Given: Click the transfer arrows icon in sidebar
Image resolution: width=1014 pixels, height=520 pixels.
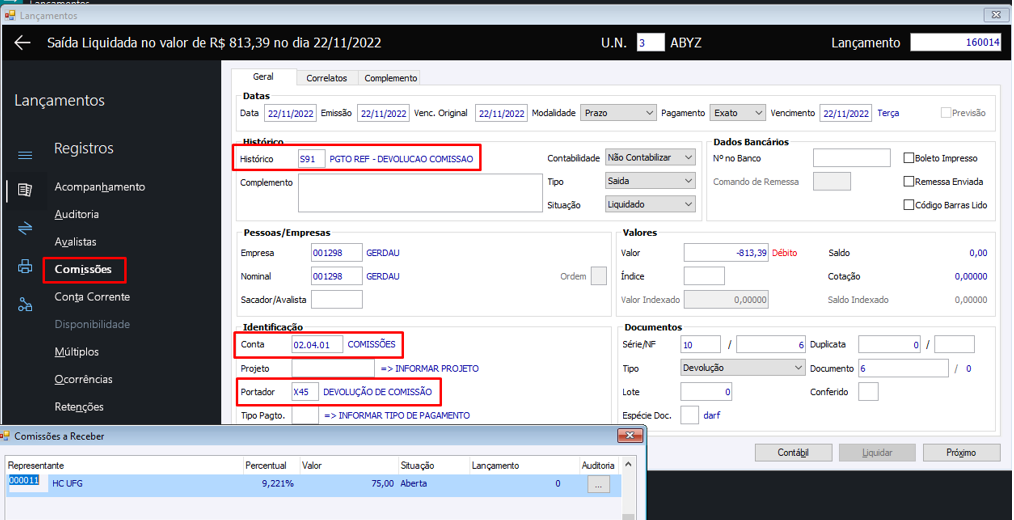Looking at the screenshot, I should [25, 228].
